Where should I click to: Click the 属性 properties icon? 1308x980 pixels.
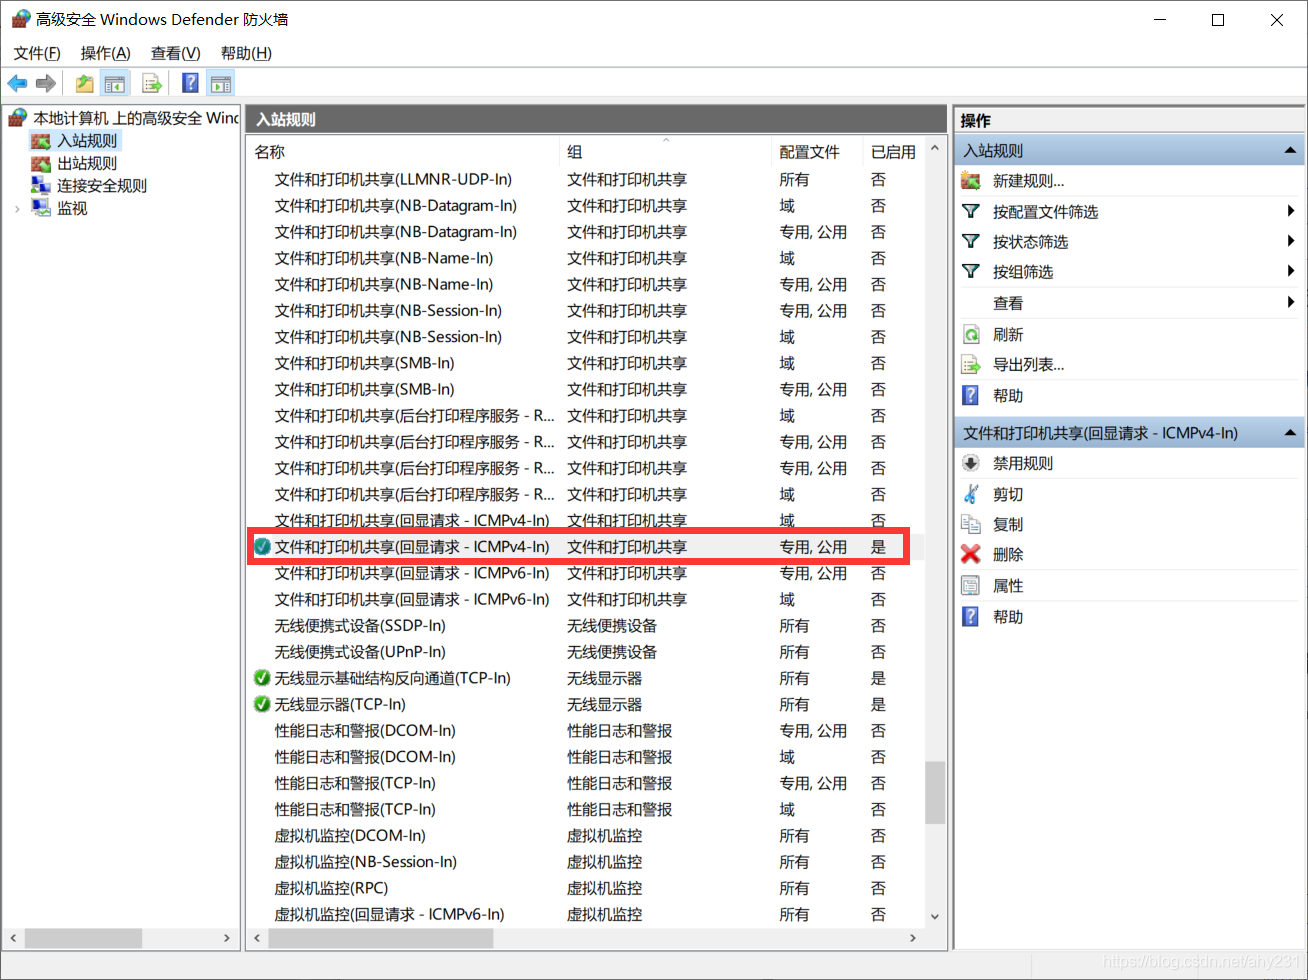[971, 586]
